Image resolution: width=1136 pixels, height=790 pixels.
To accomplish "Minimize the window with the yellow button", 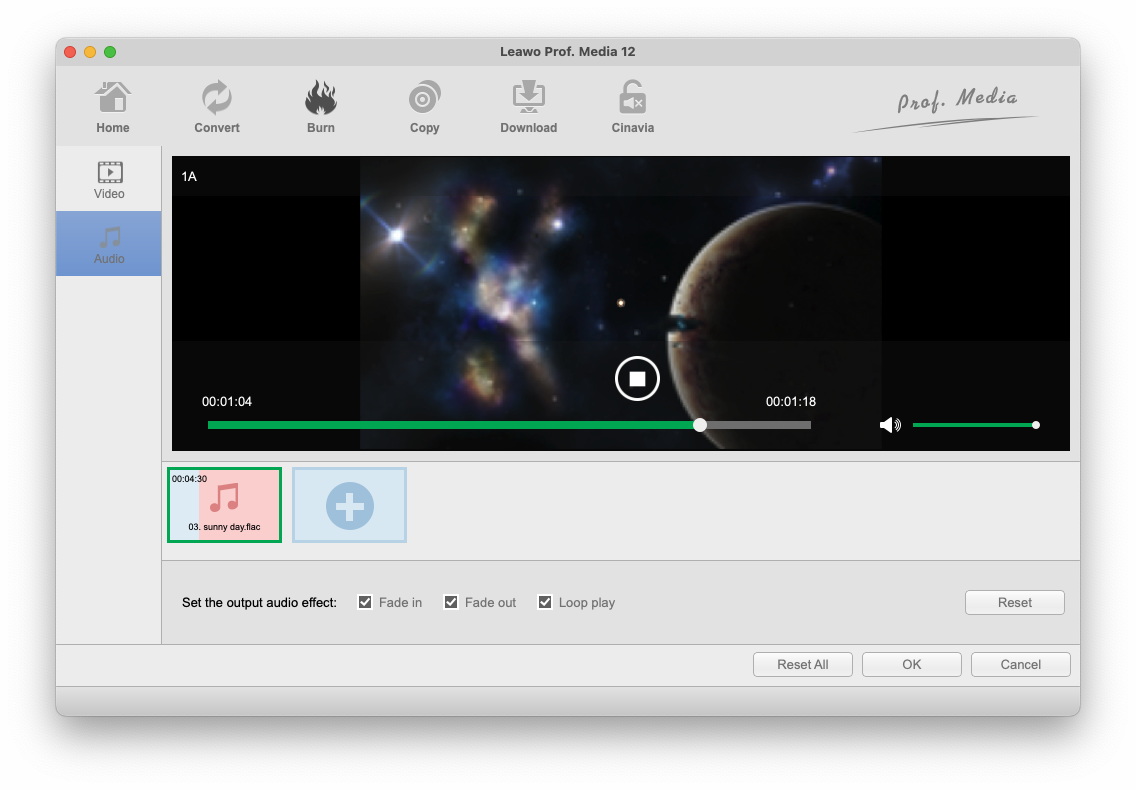I will pyautogui.click(x=90, y=51).
